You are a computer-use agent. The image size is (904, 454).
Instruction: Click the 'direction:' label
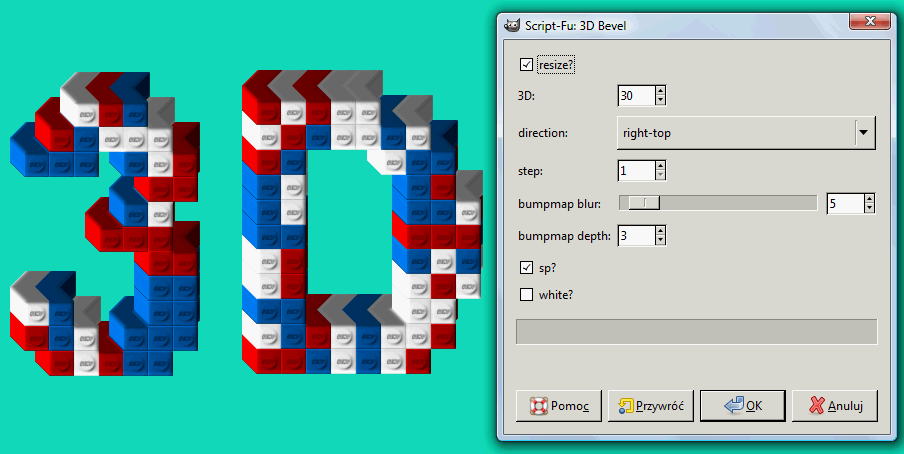tap(543, 133)
